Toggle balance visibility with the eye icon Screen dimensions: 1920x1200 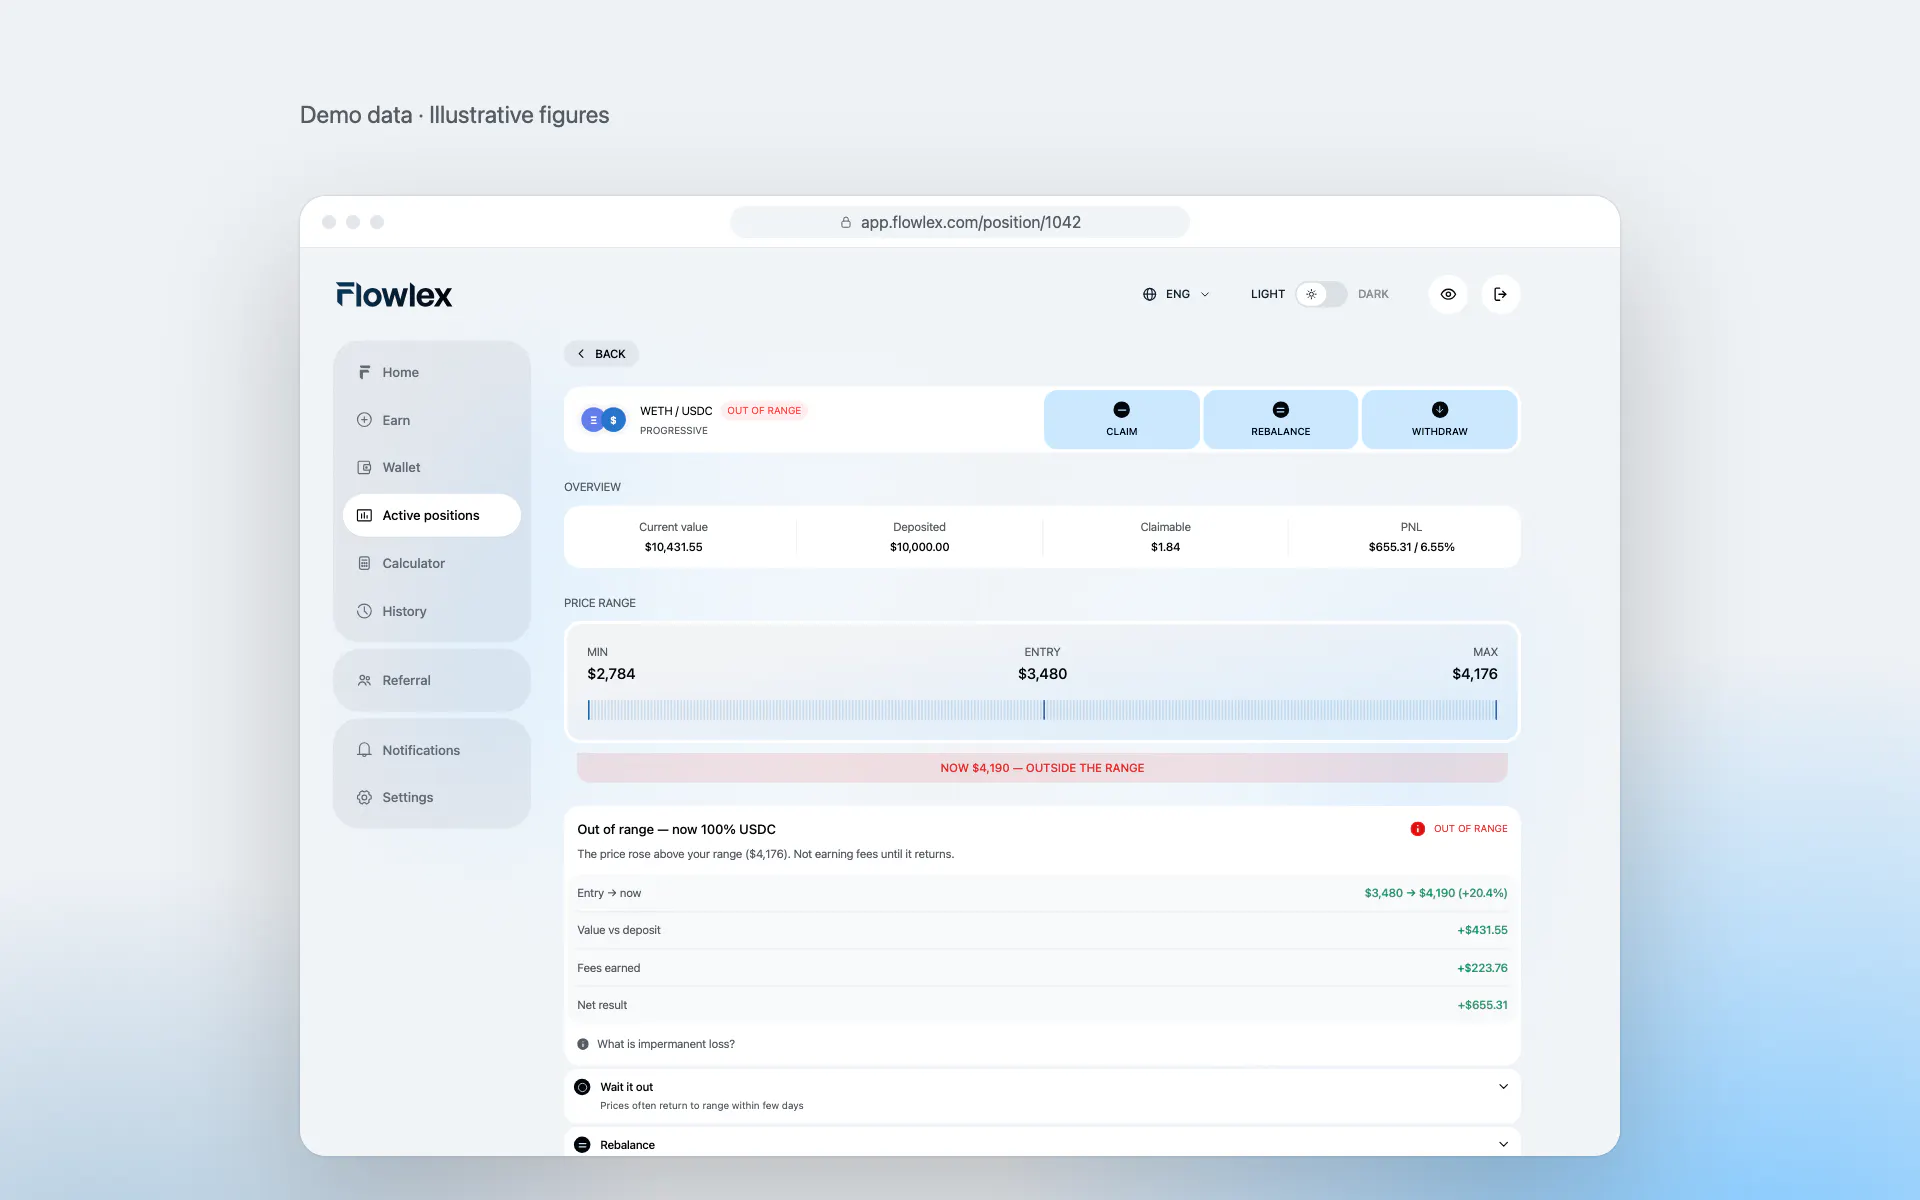click(1448, 294)
